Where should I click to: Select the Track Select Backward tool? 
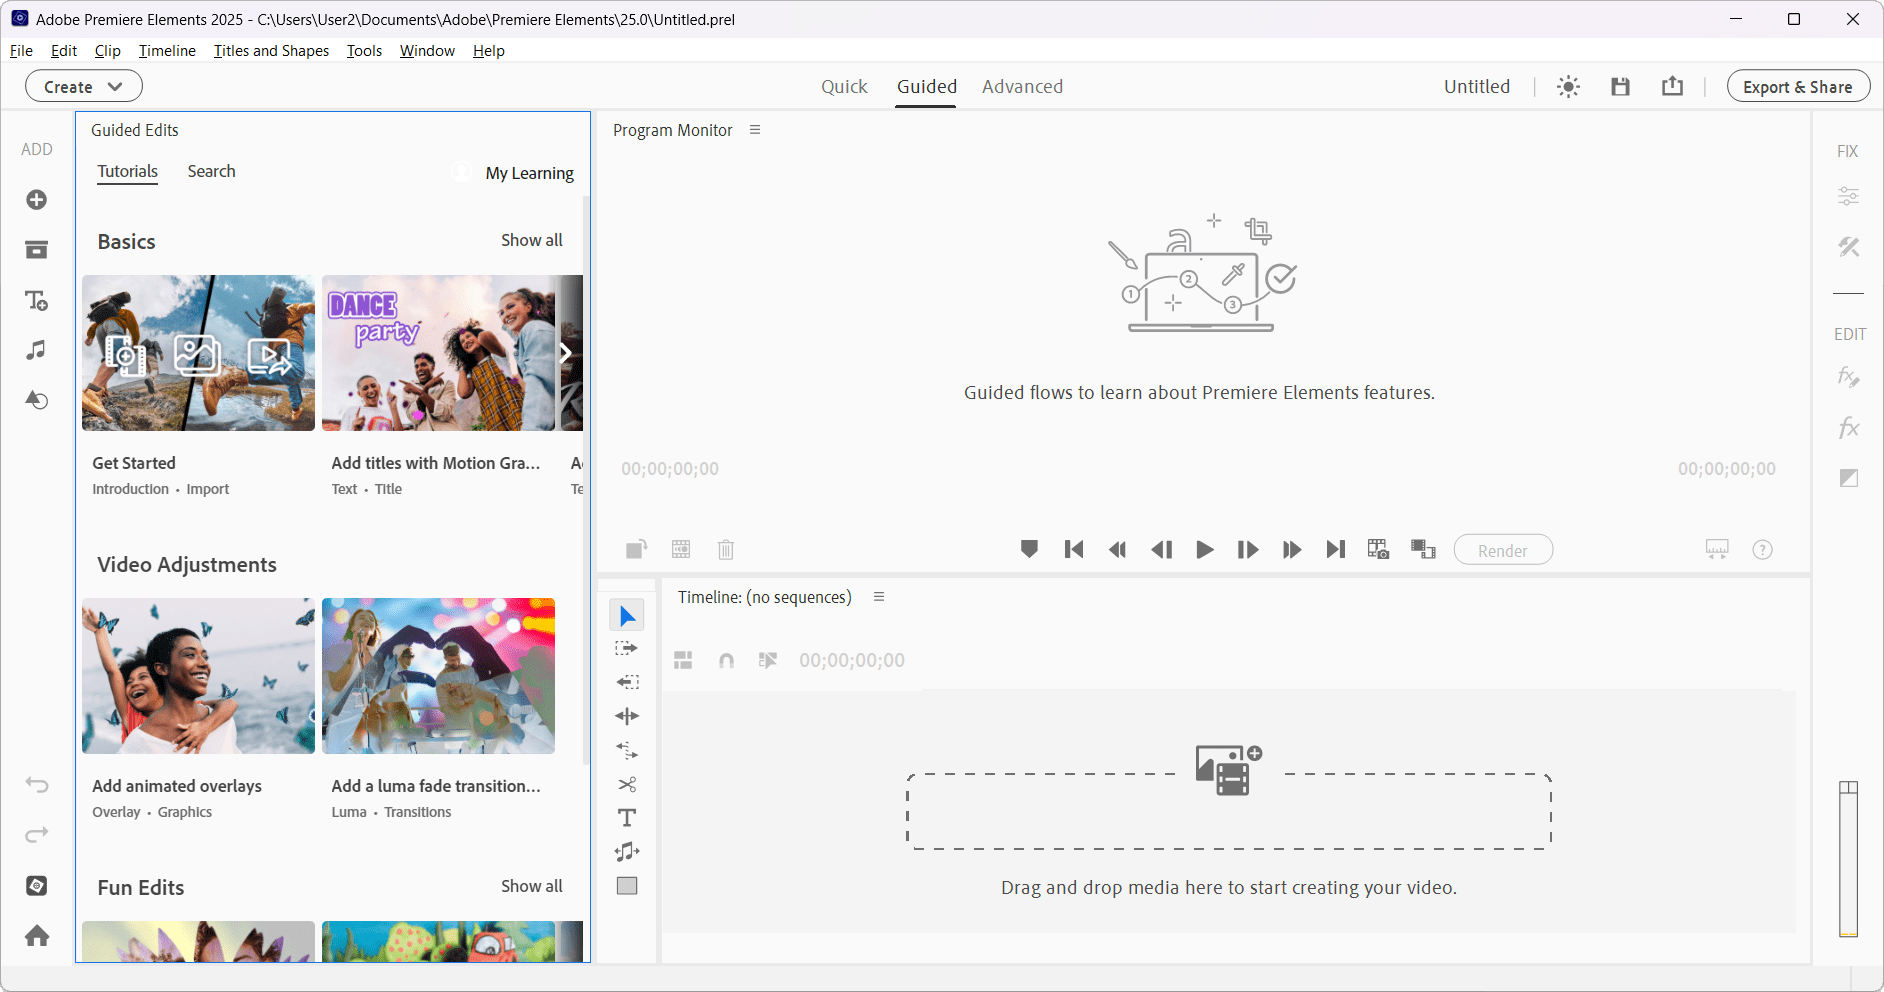(627, 682)
